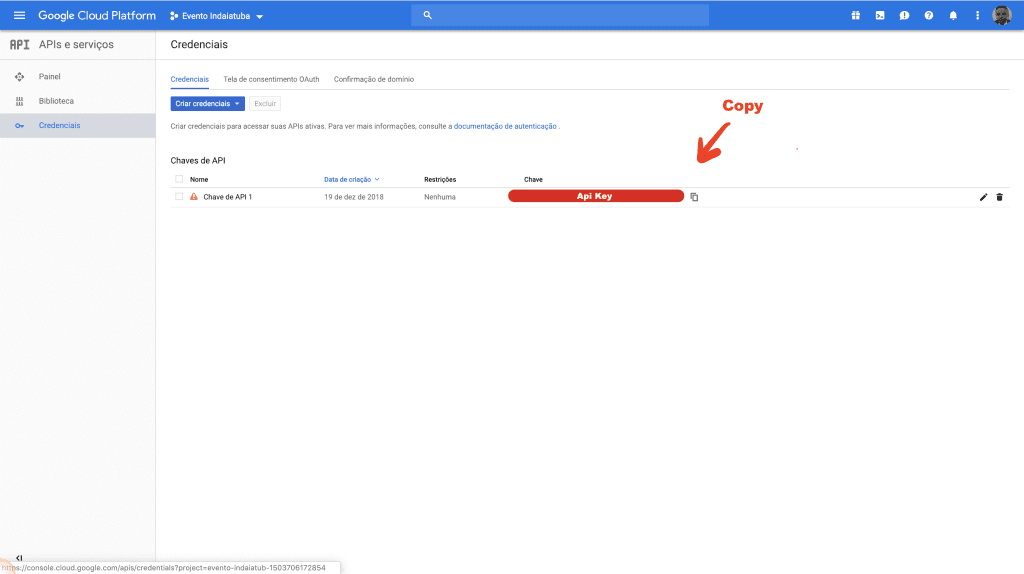Check the Chave de API 1 checkbox

179,197
